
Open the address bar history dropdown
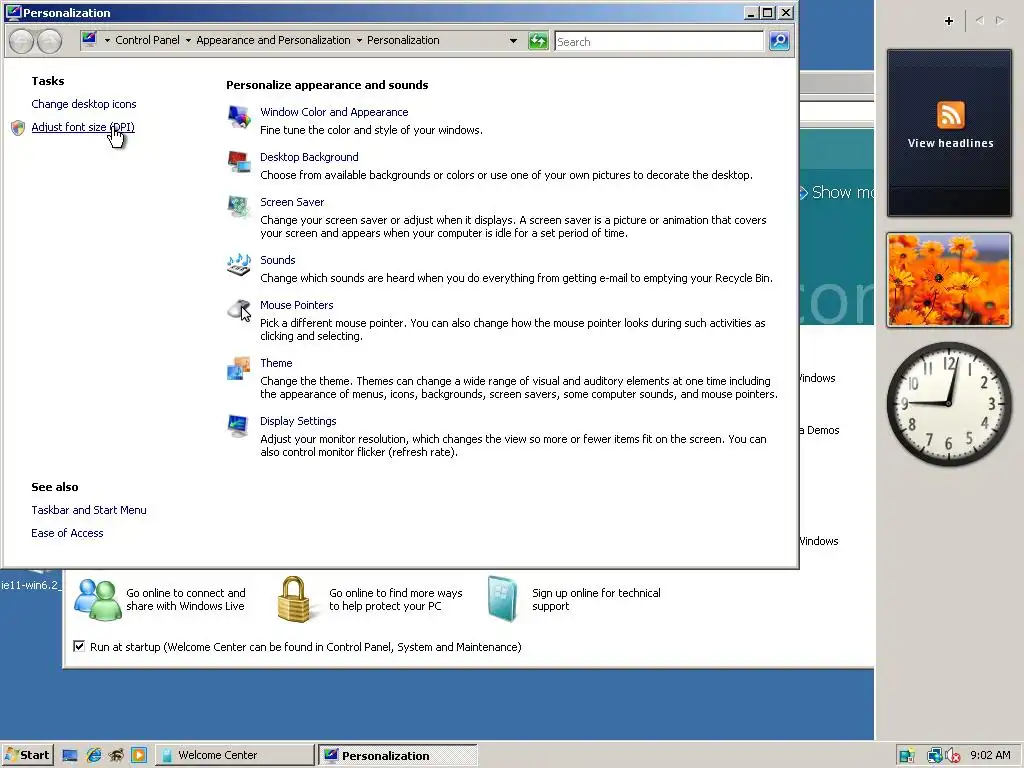(513, 41)
